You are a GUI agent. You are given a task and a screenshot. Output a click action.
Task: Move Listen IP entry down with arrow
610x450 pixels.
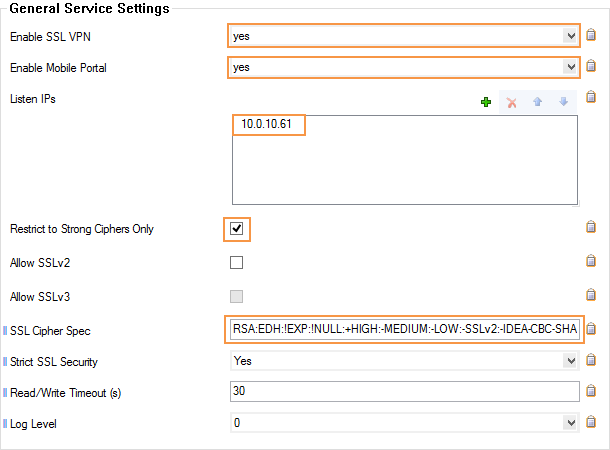563,102
